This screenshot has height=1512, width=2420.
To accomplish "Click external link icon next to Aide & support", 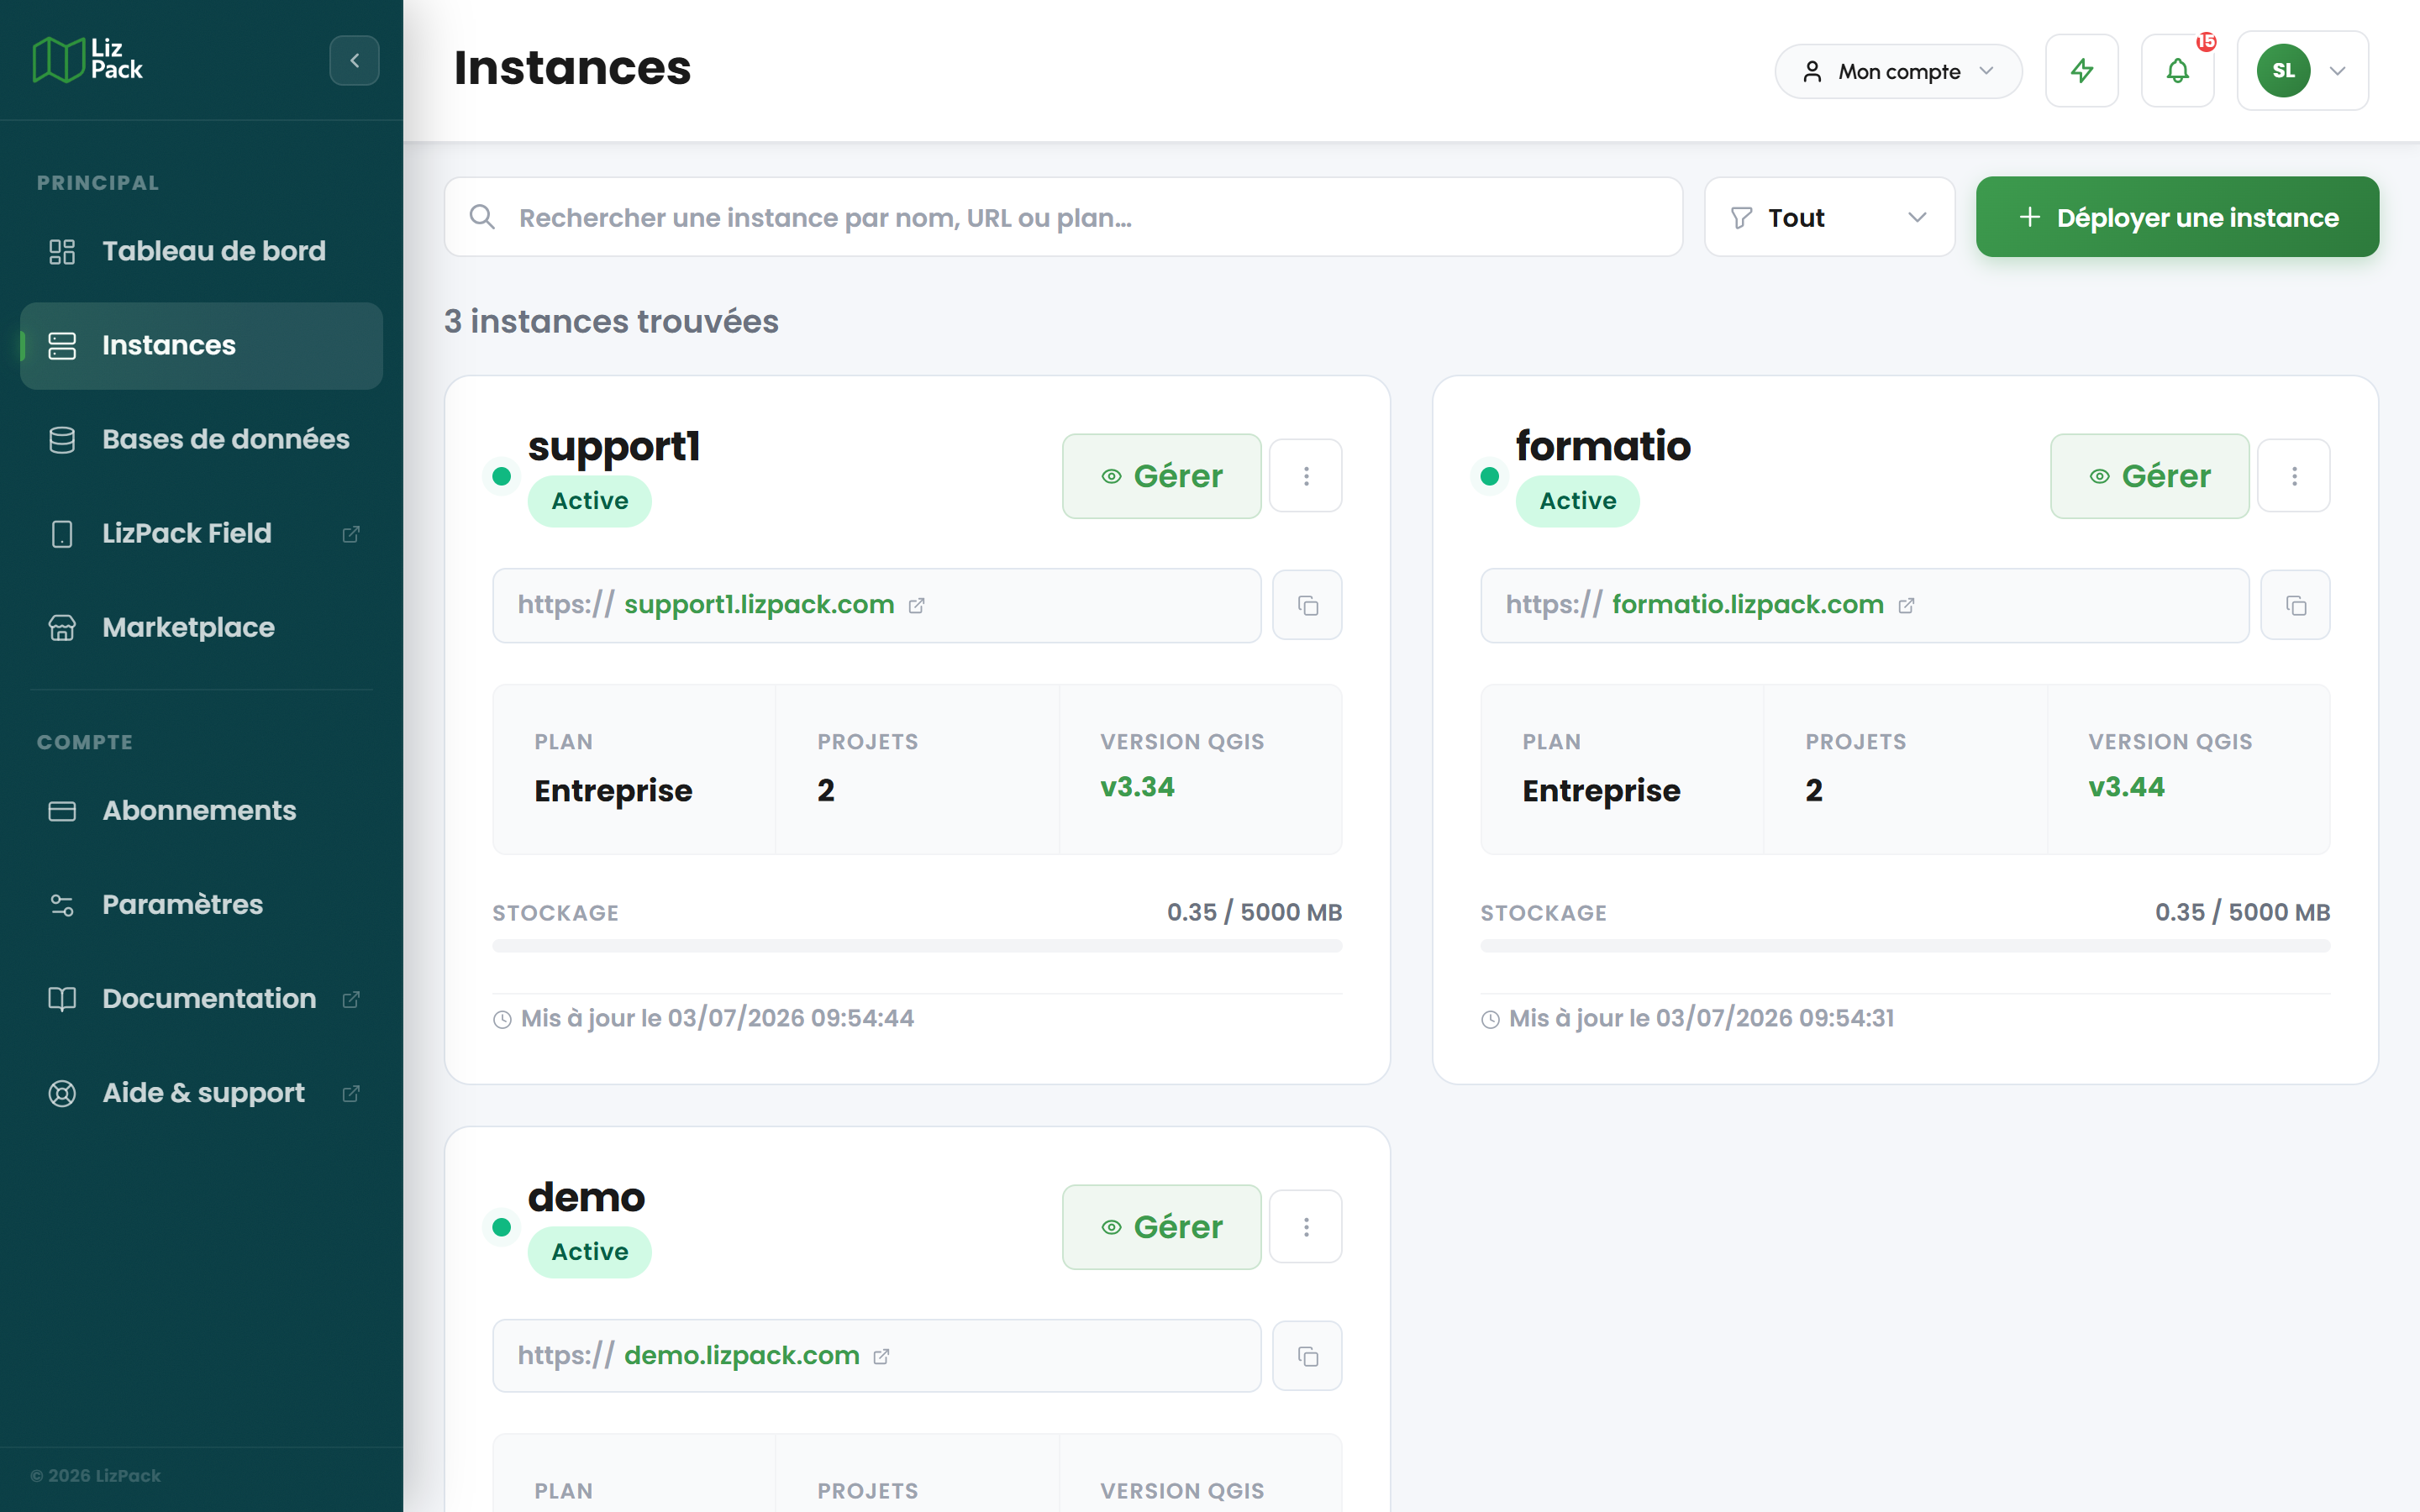I will pyautogui.click(x=351, y=1093).
